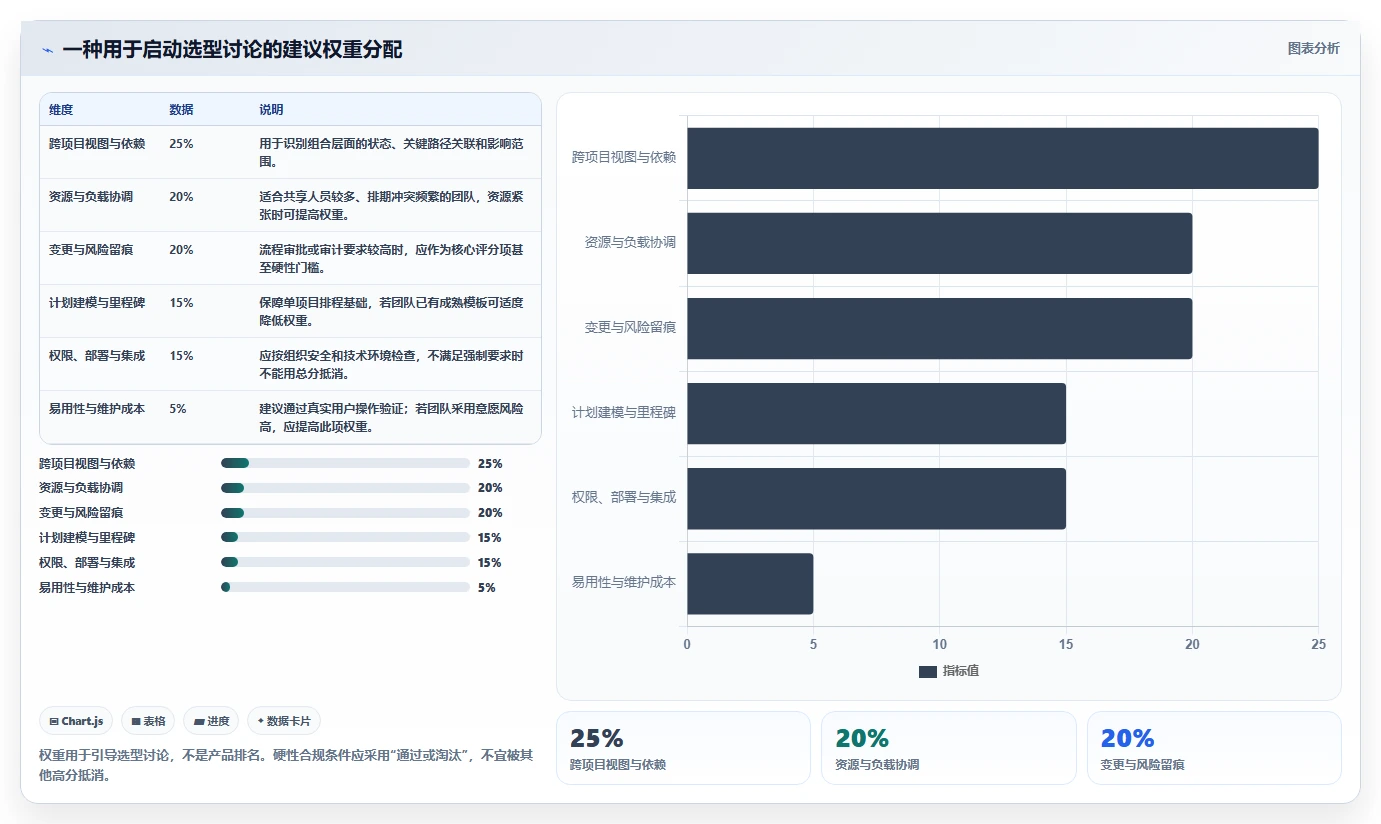The width and height of the screenshot is (1381, 824).
Task: Click the 25% label beside the top progress bar
Action: 490,464
